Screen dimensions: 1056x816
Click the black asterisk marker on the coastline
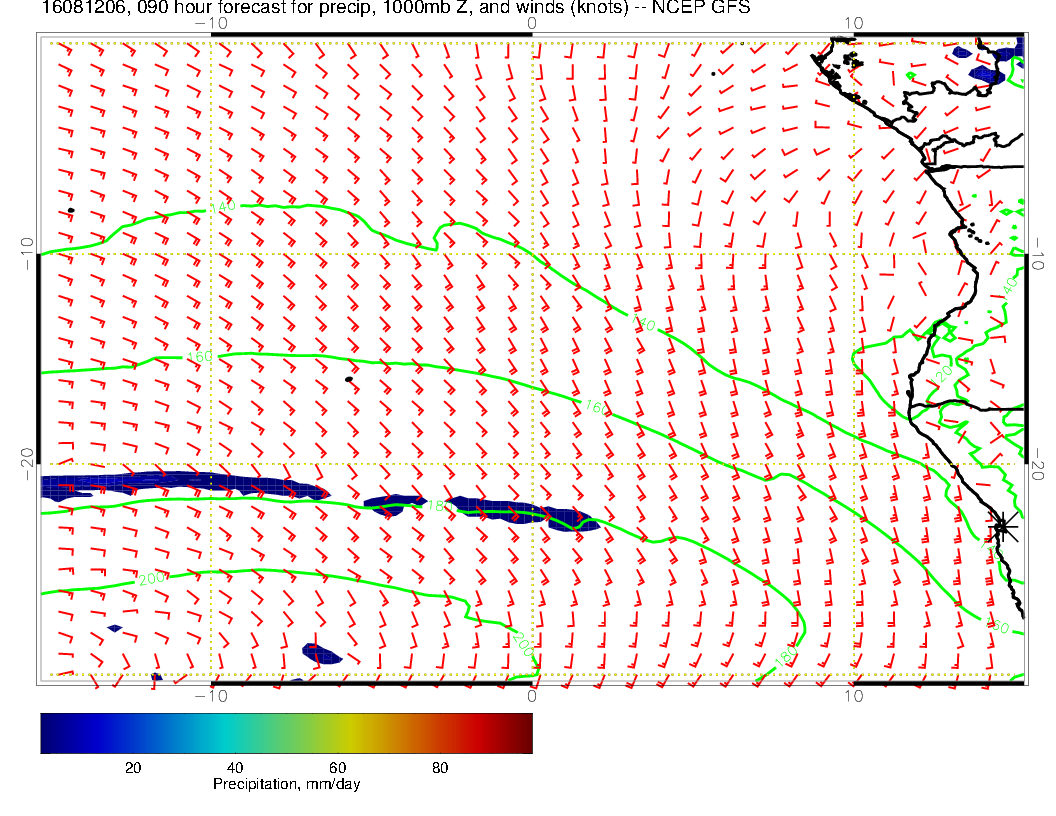(x=1003, y=526)
